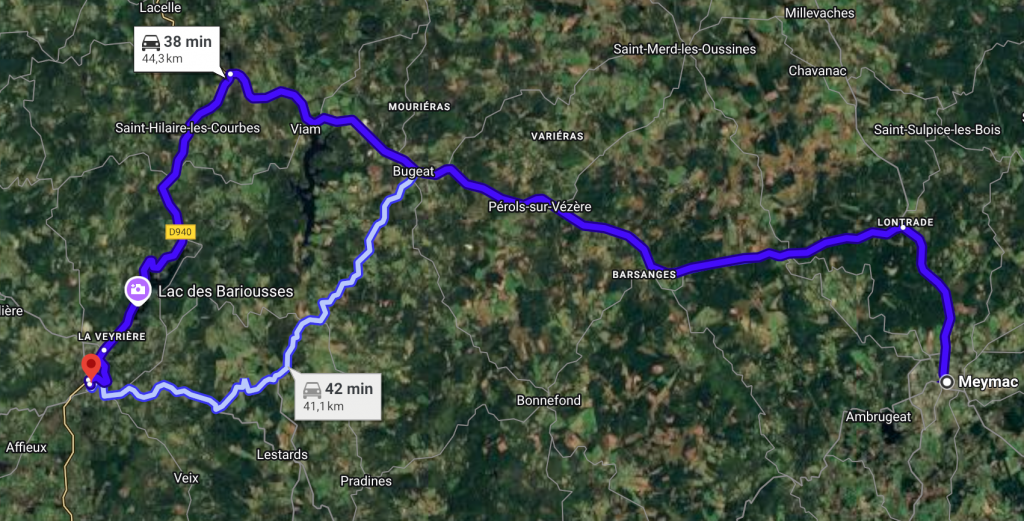
Task: Click the Bugeat town label
Action: [413, 171]
